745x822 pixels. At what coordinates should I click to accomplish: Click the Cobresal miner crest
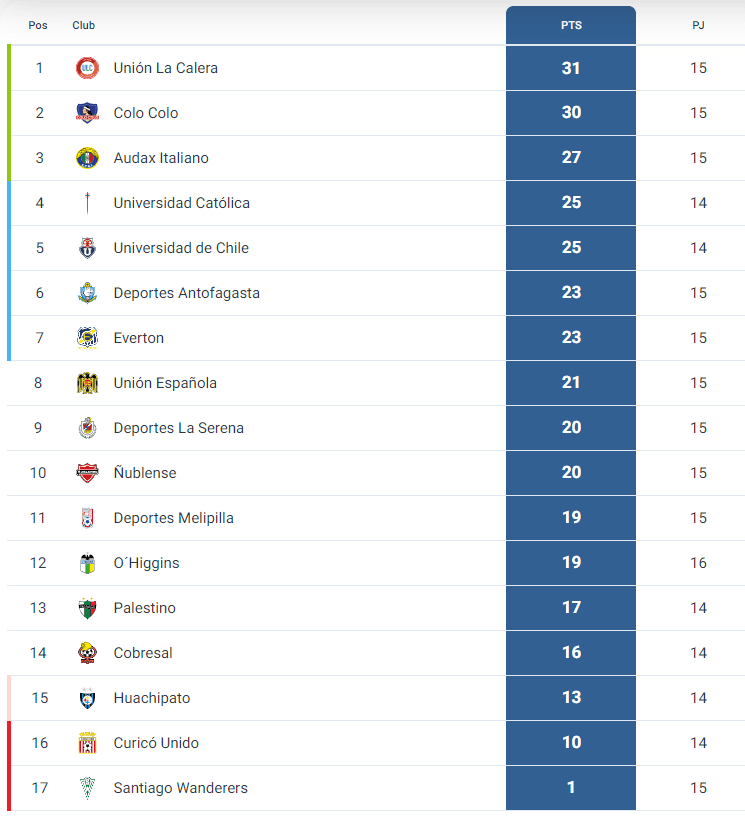pyautogui.click(x=87, y=653)
